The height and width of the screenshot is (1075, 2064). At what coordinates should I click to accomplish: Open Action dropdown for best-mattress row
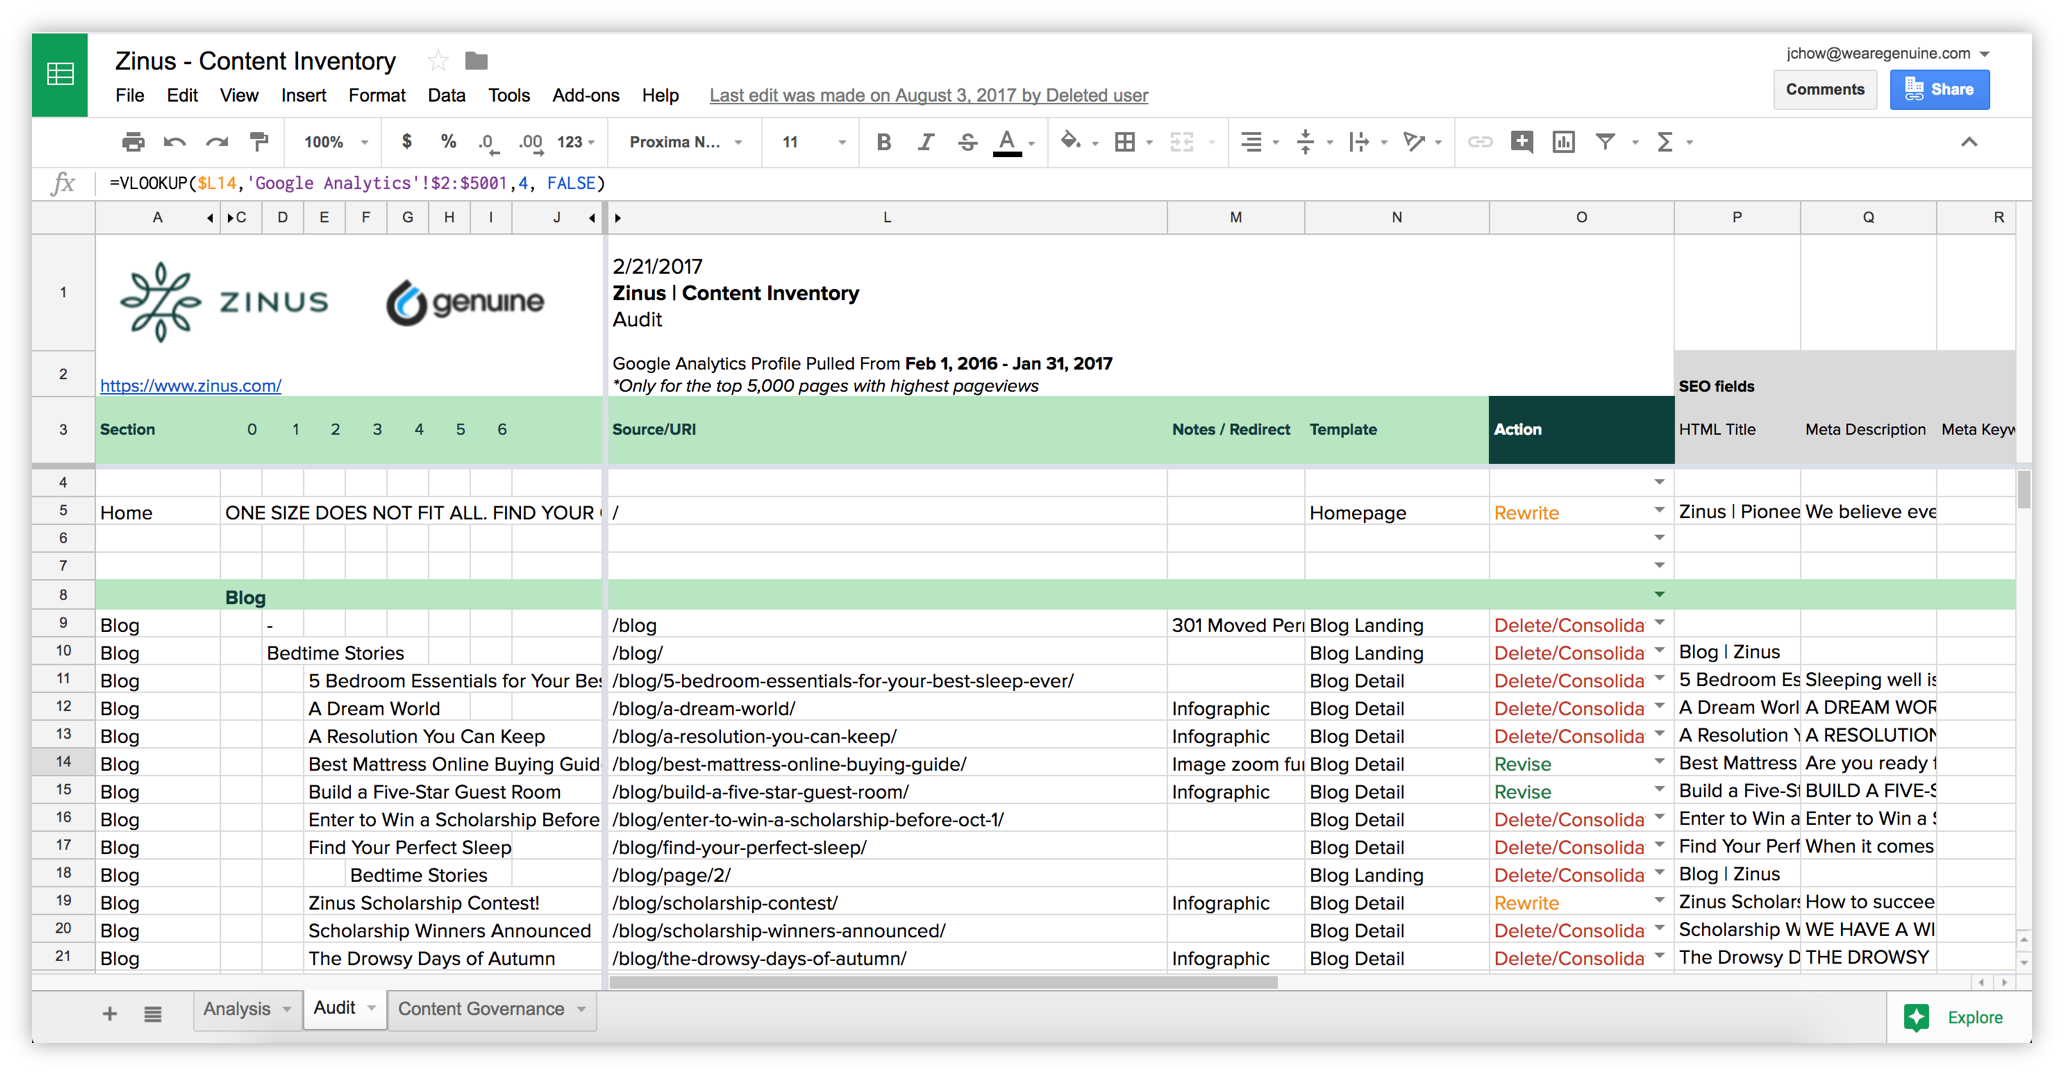tap(1659, 762)
